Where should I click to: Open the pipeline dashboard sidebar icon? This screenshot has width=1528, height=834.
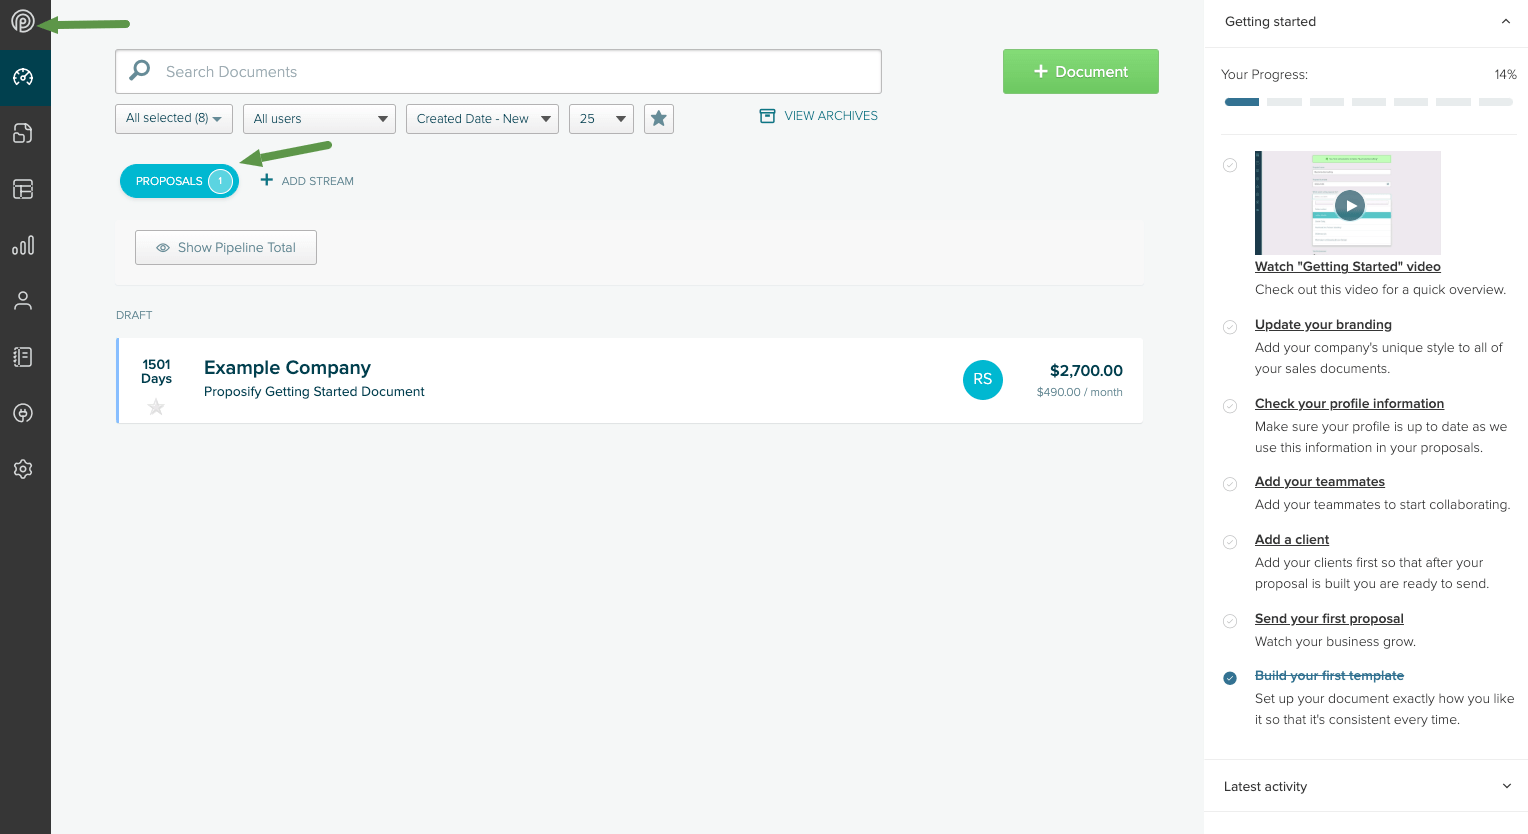point(23,77)
